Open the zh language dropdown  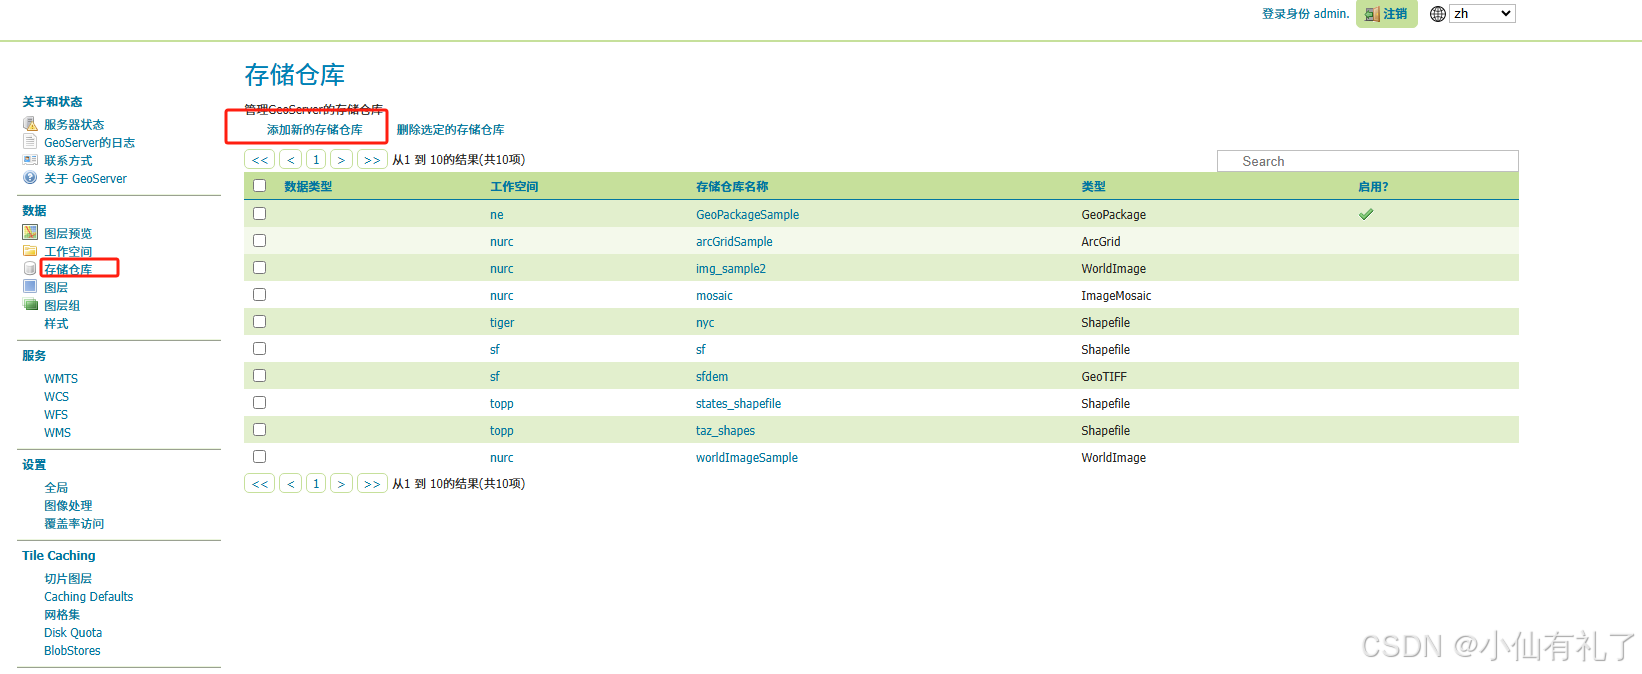click(x=1482, y=14)
